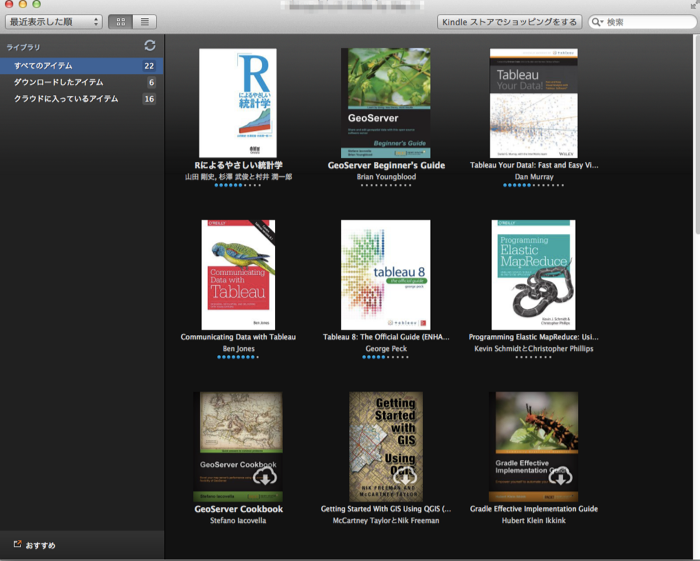Click the count badge 16

(x=149, y=99)
